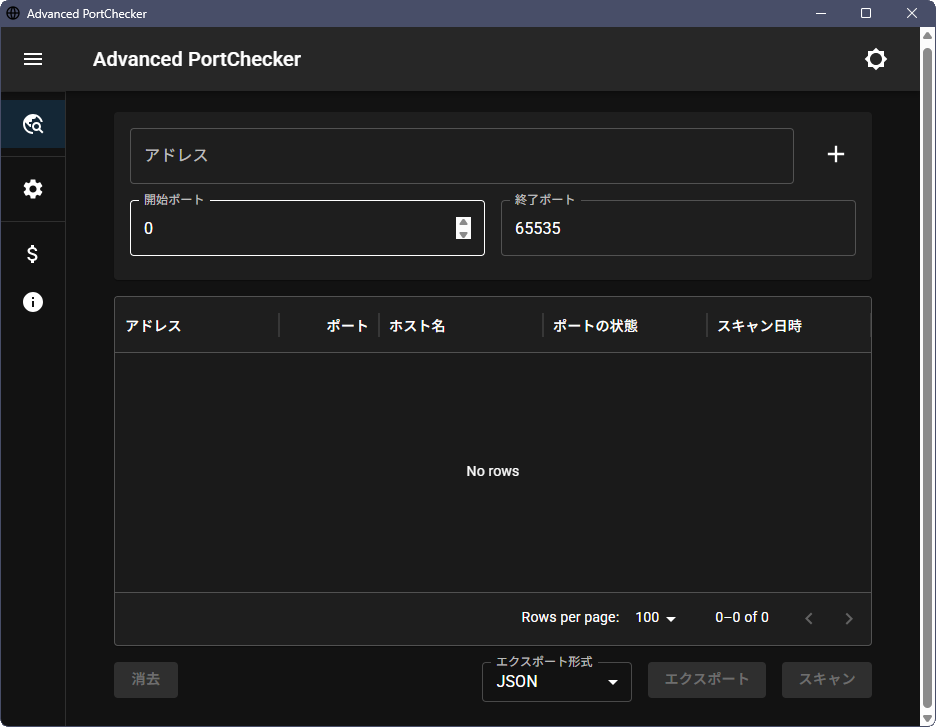The width and height of the screenshot is (936, 727).
Task: Toggle light/dark theme sun icon
Action: 876,59
